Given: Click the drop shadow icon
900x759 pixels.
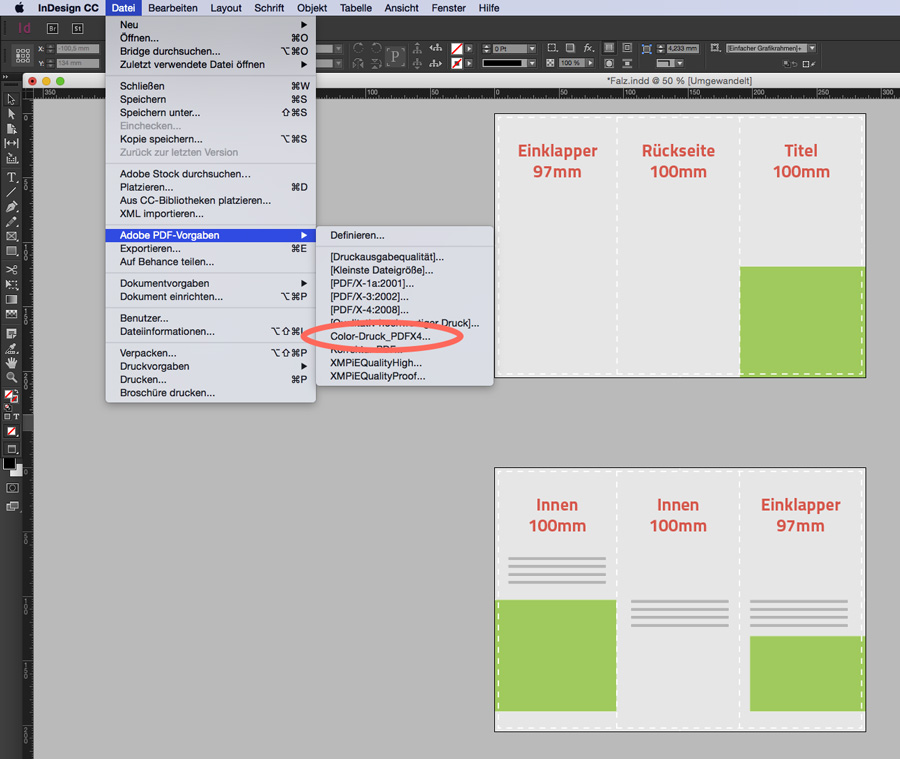Looking at the screenshot, I should tap(570, 48).
